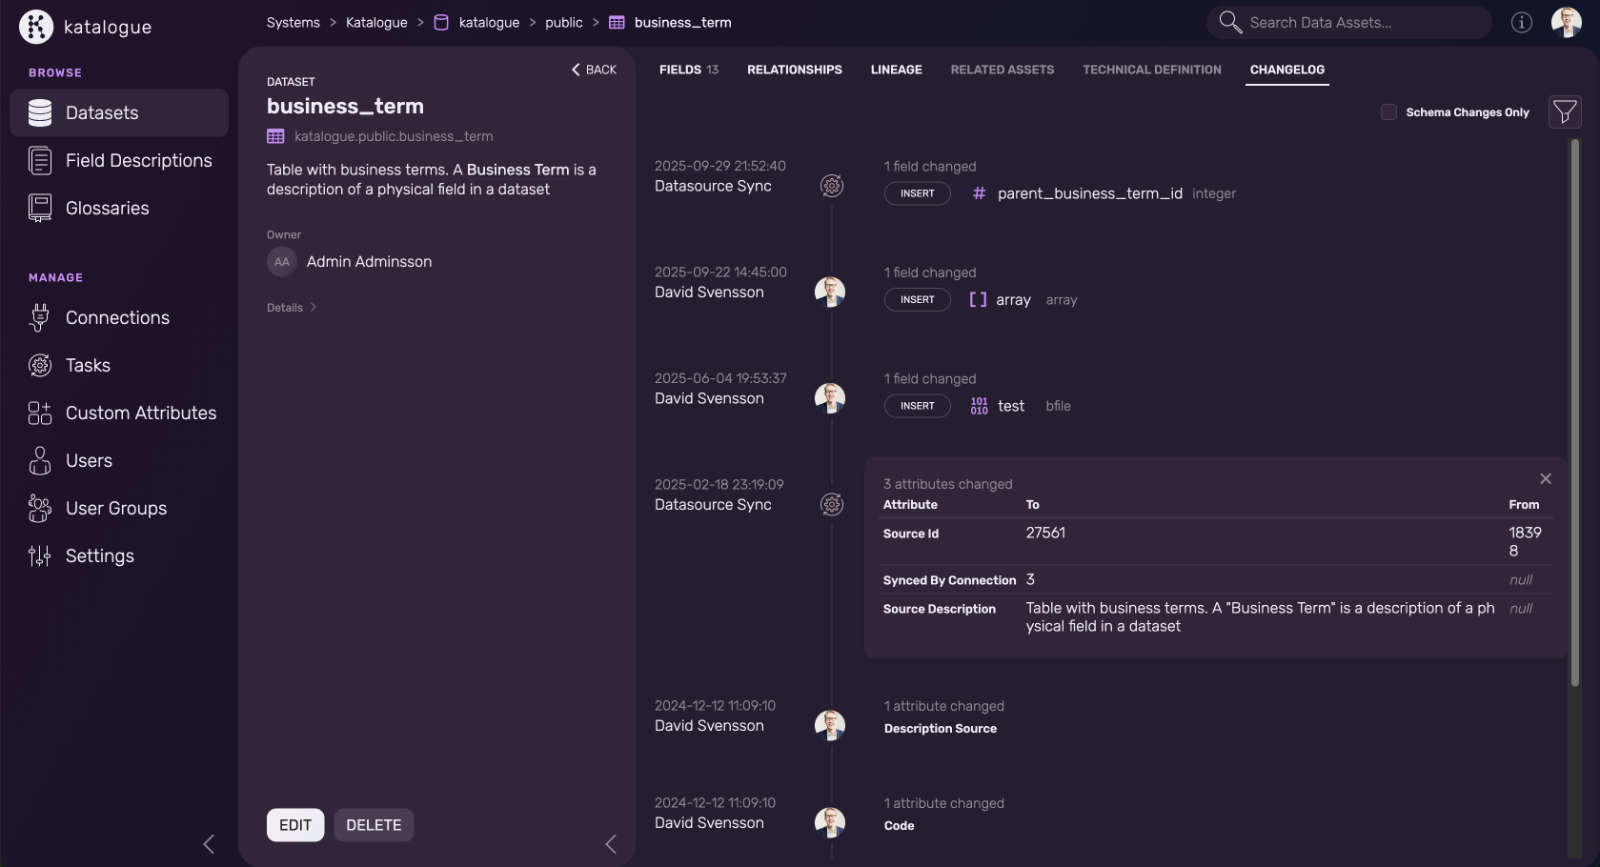
Task: Click the binary icon for test field
Action: (x=979, y=406)
